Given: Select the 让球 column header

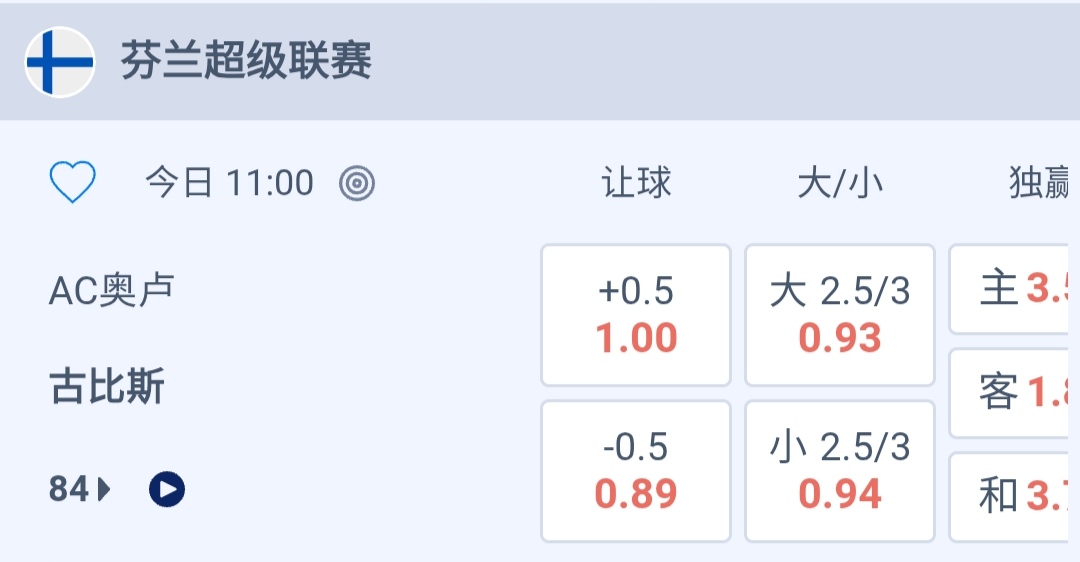Looking at the screenshot, I should [x=636, y=184].
